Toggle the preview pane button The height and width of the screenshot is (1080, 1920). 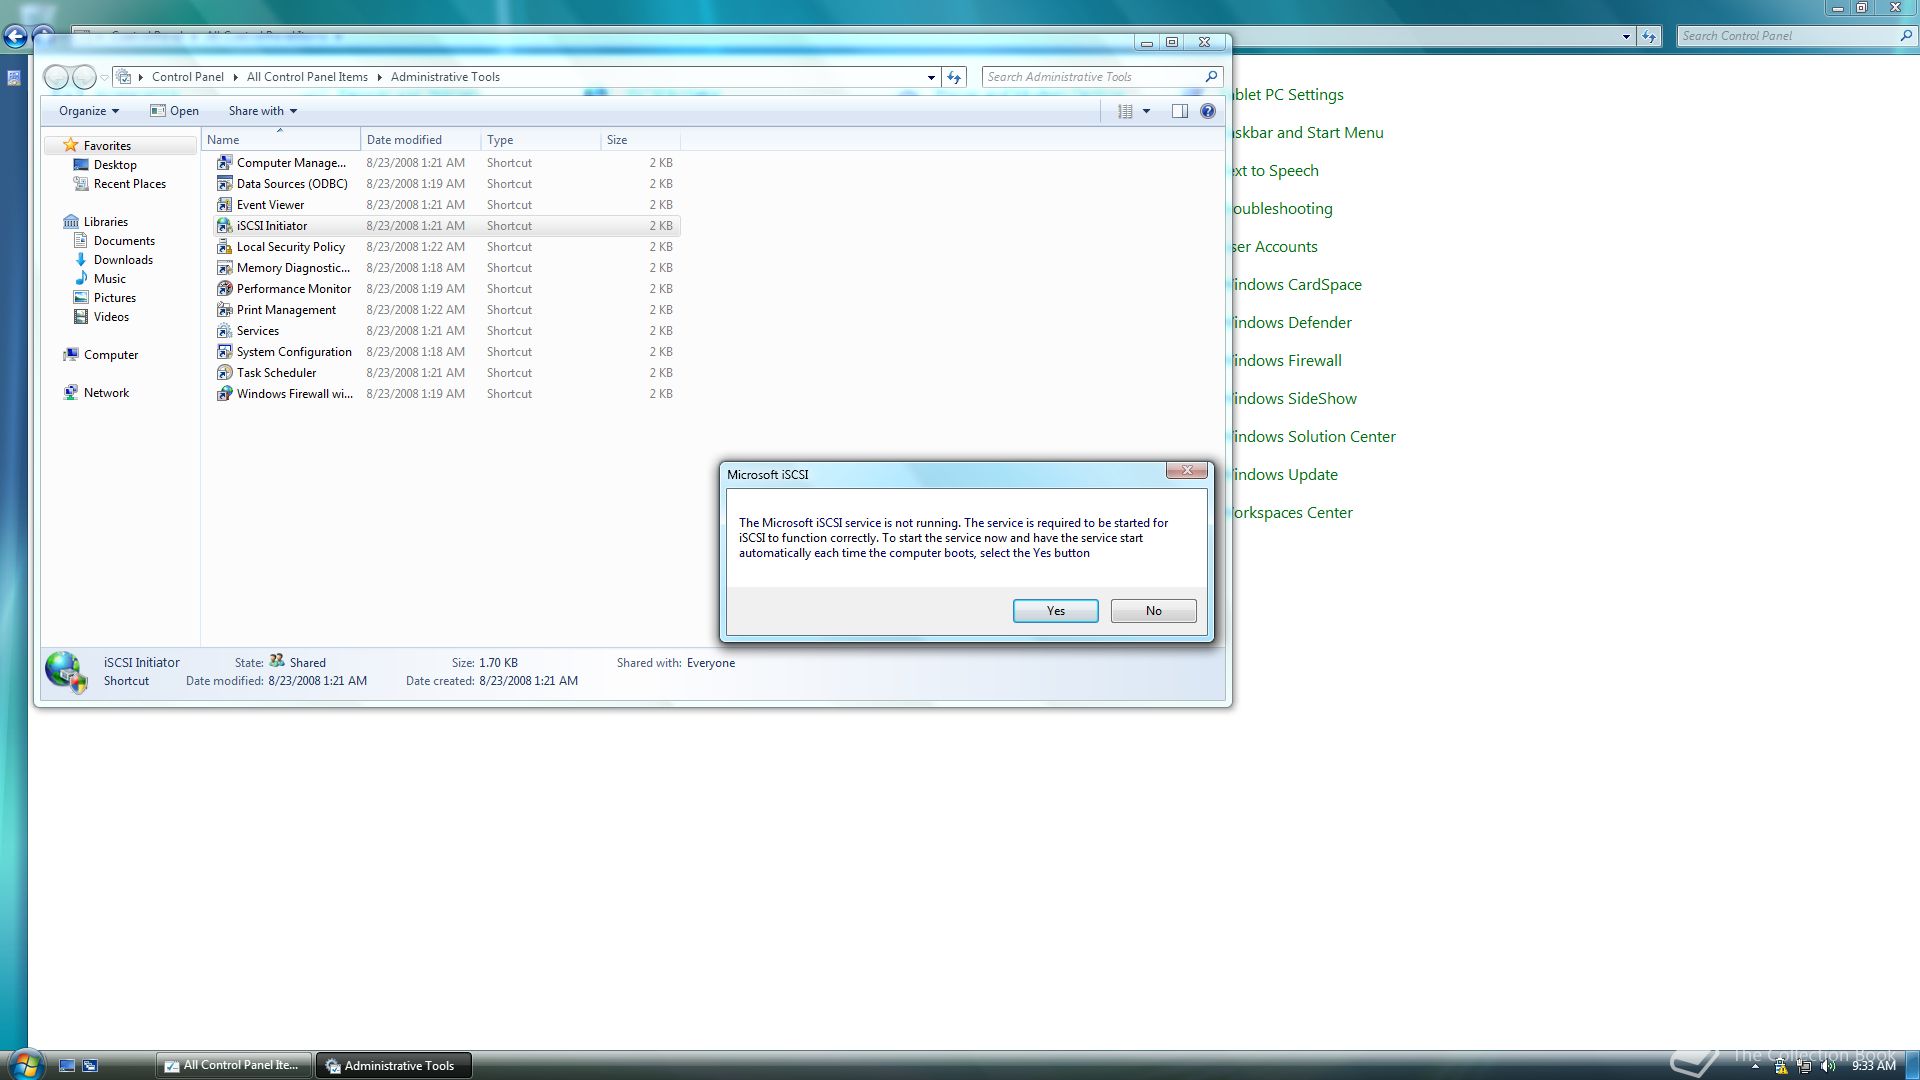pos(1180,111)
